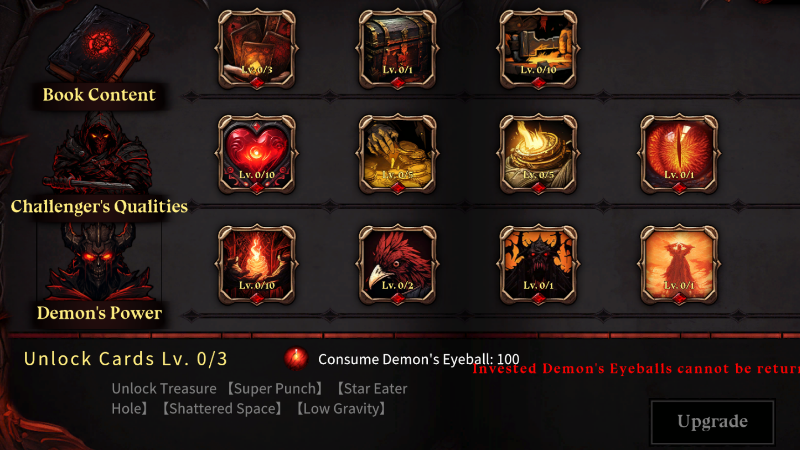Screen dimensions: 800x450
Task: Select the Unlock Cards skill icon
Action: click(x=257, y=49)
